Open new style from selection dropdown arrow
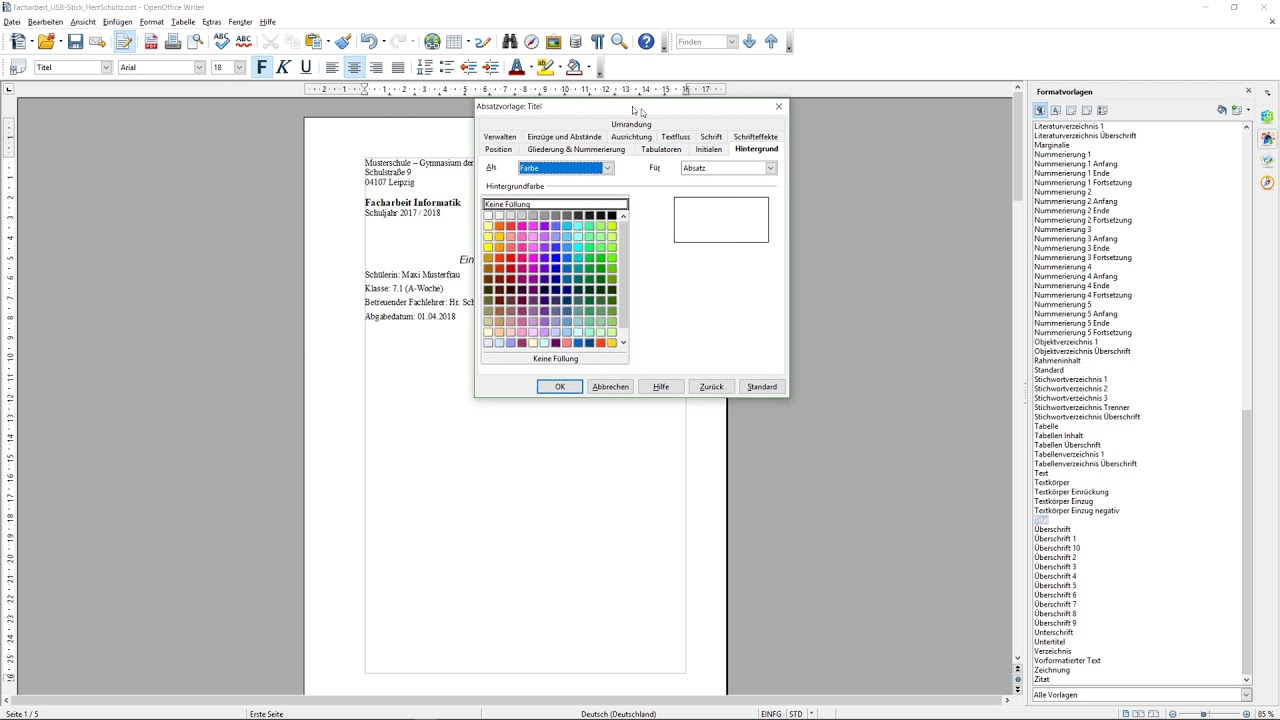1280x720 pixels. tap(1248, 110)
